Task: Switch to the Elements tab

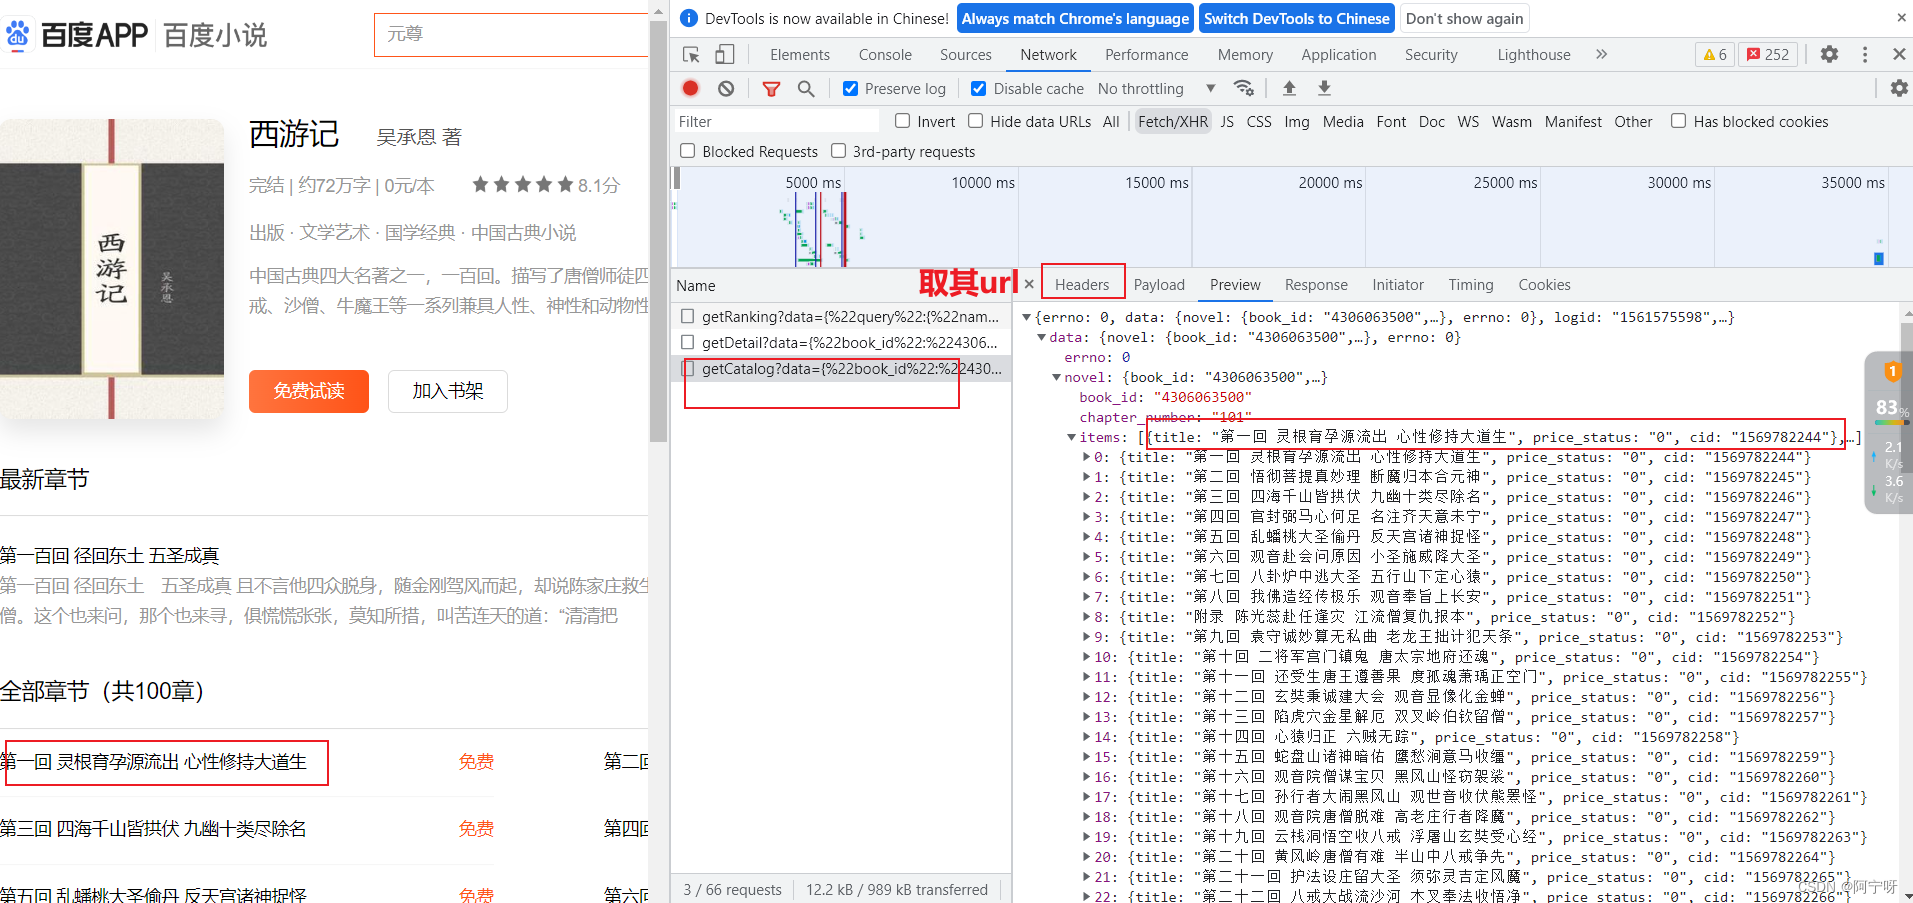Action: click(799, 55)
